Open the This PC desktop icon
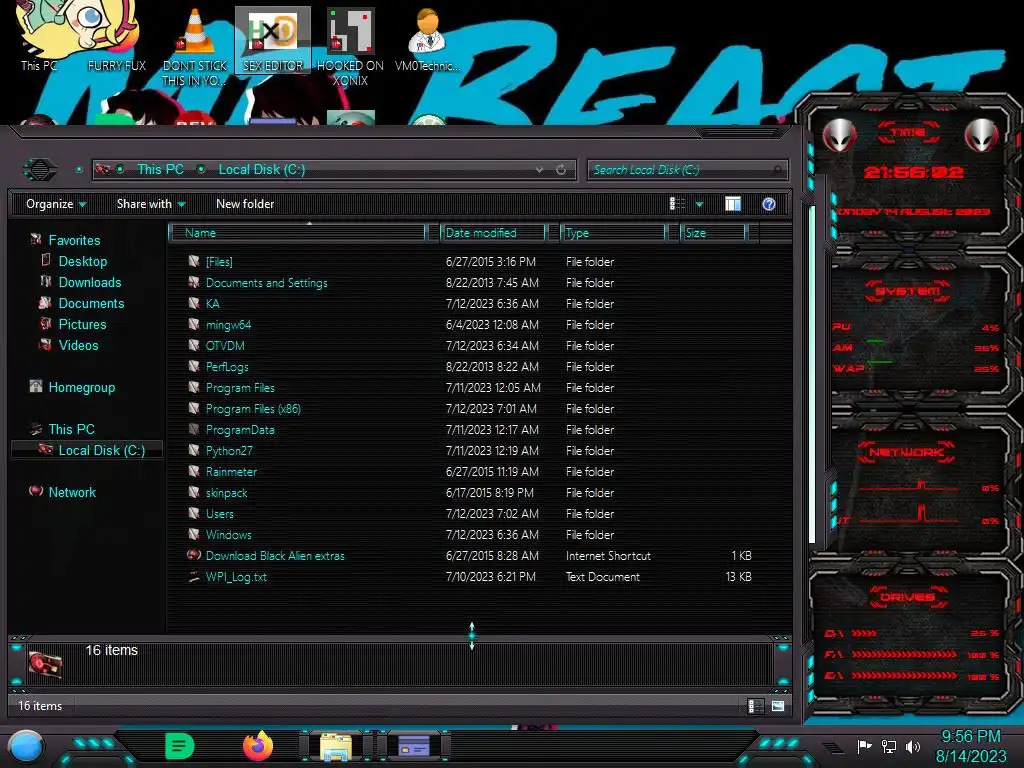 39,38
